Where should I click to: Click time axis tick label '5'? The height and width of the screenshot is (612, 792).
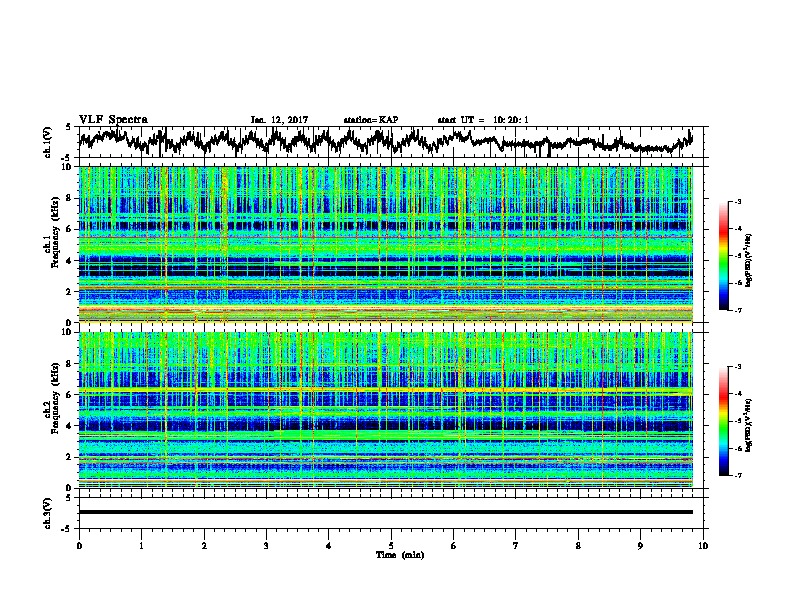[391, 546]
